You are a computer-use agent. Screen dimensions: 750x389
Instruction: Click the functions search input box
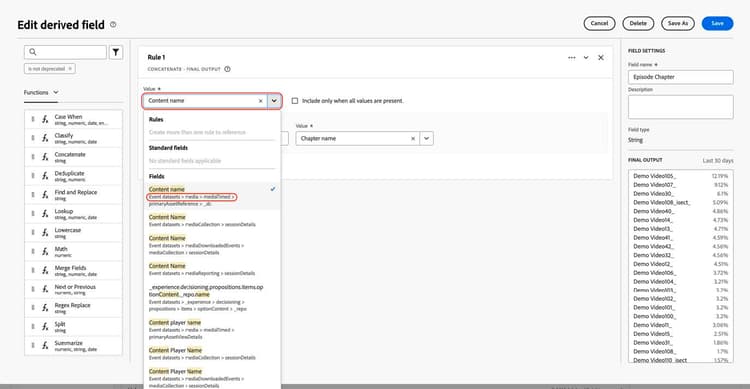click(x=65, y=52)
